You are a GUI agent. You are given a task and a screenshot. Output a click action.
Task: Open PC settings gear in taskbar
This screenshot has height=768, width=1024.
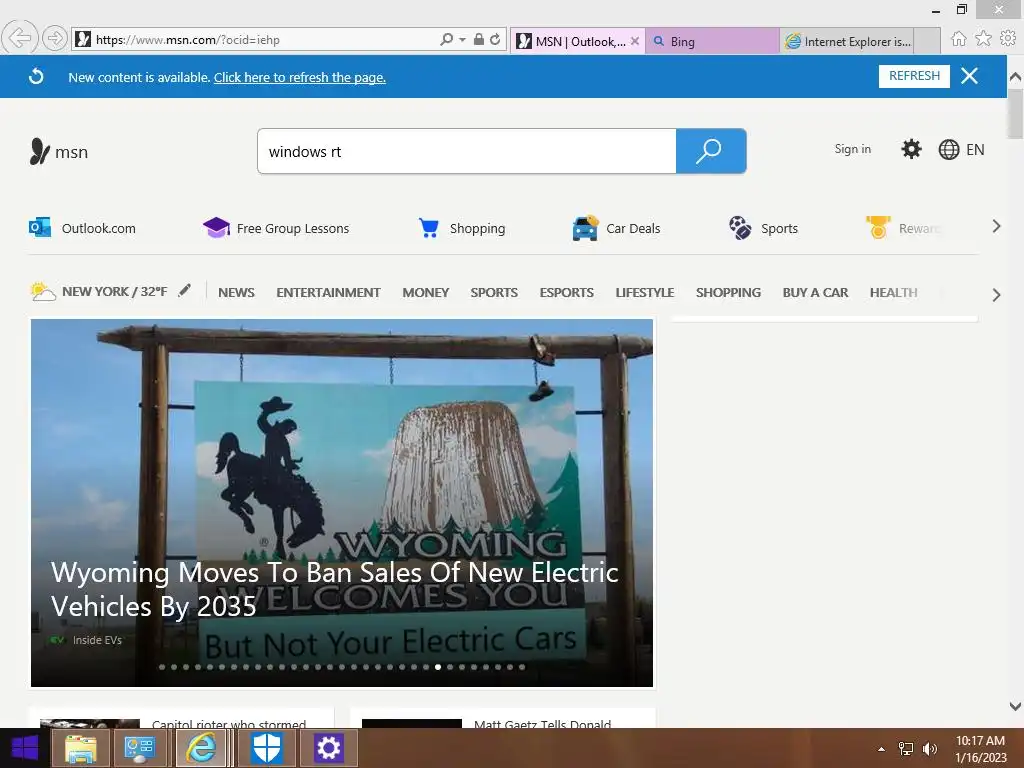coord(328,748)
